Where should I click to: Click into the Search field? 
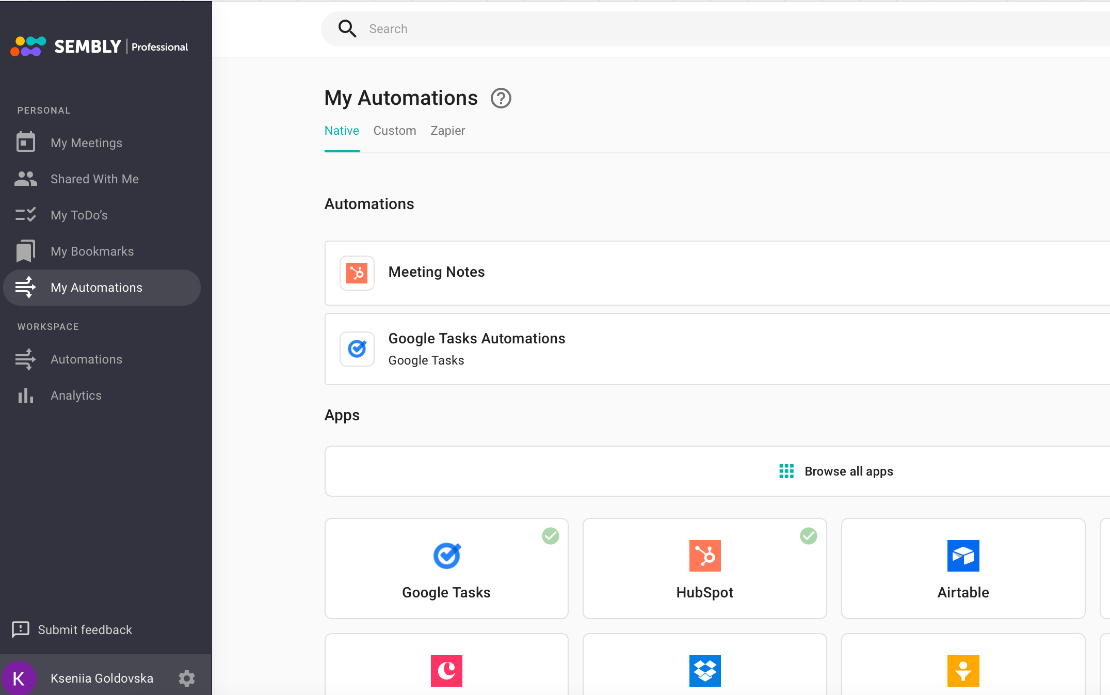point(700,29)
